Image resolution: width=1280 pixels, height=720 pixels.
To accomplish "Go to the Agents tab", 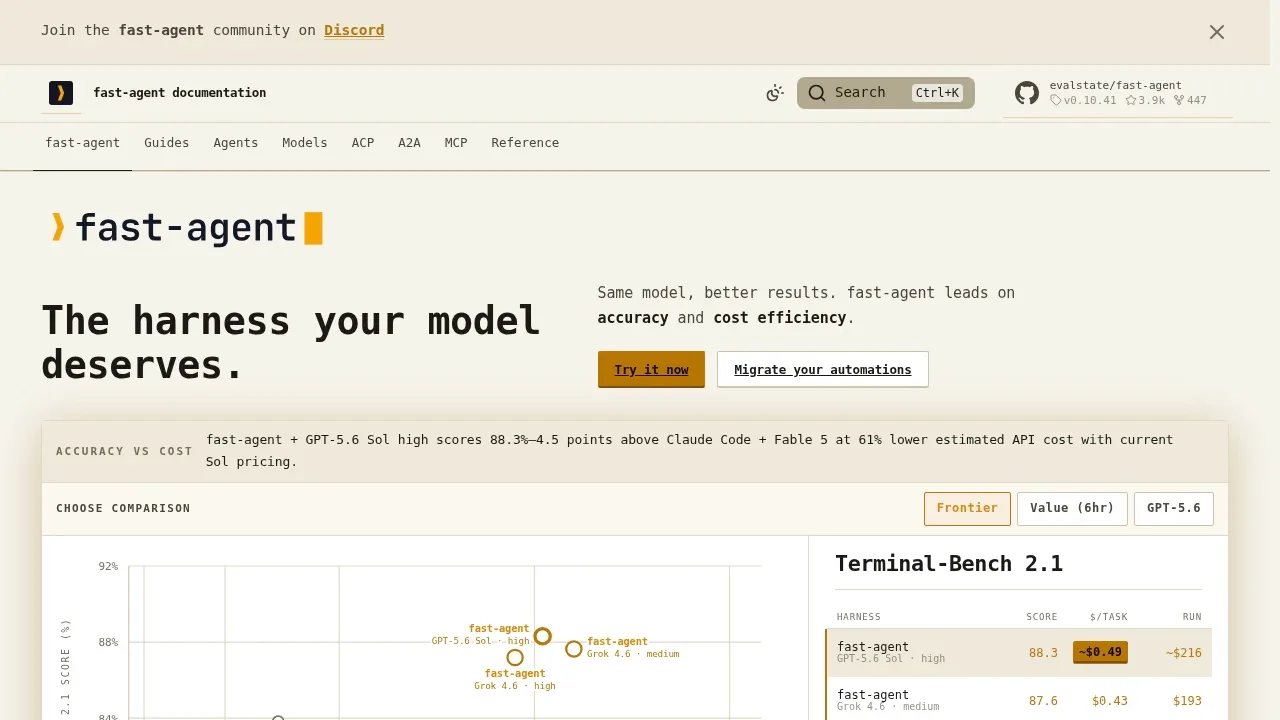I will pos(236,143).
